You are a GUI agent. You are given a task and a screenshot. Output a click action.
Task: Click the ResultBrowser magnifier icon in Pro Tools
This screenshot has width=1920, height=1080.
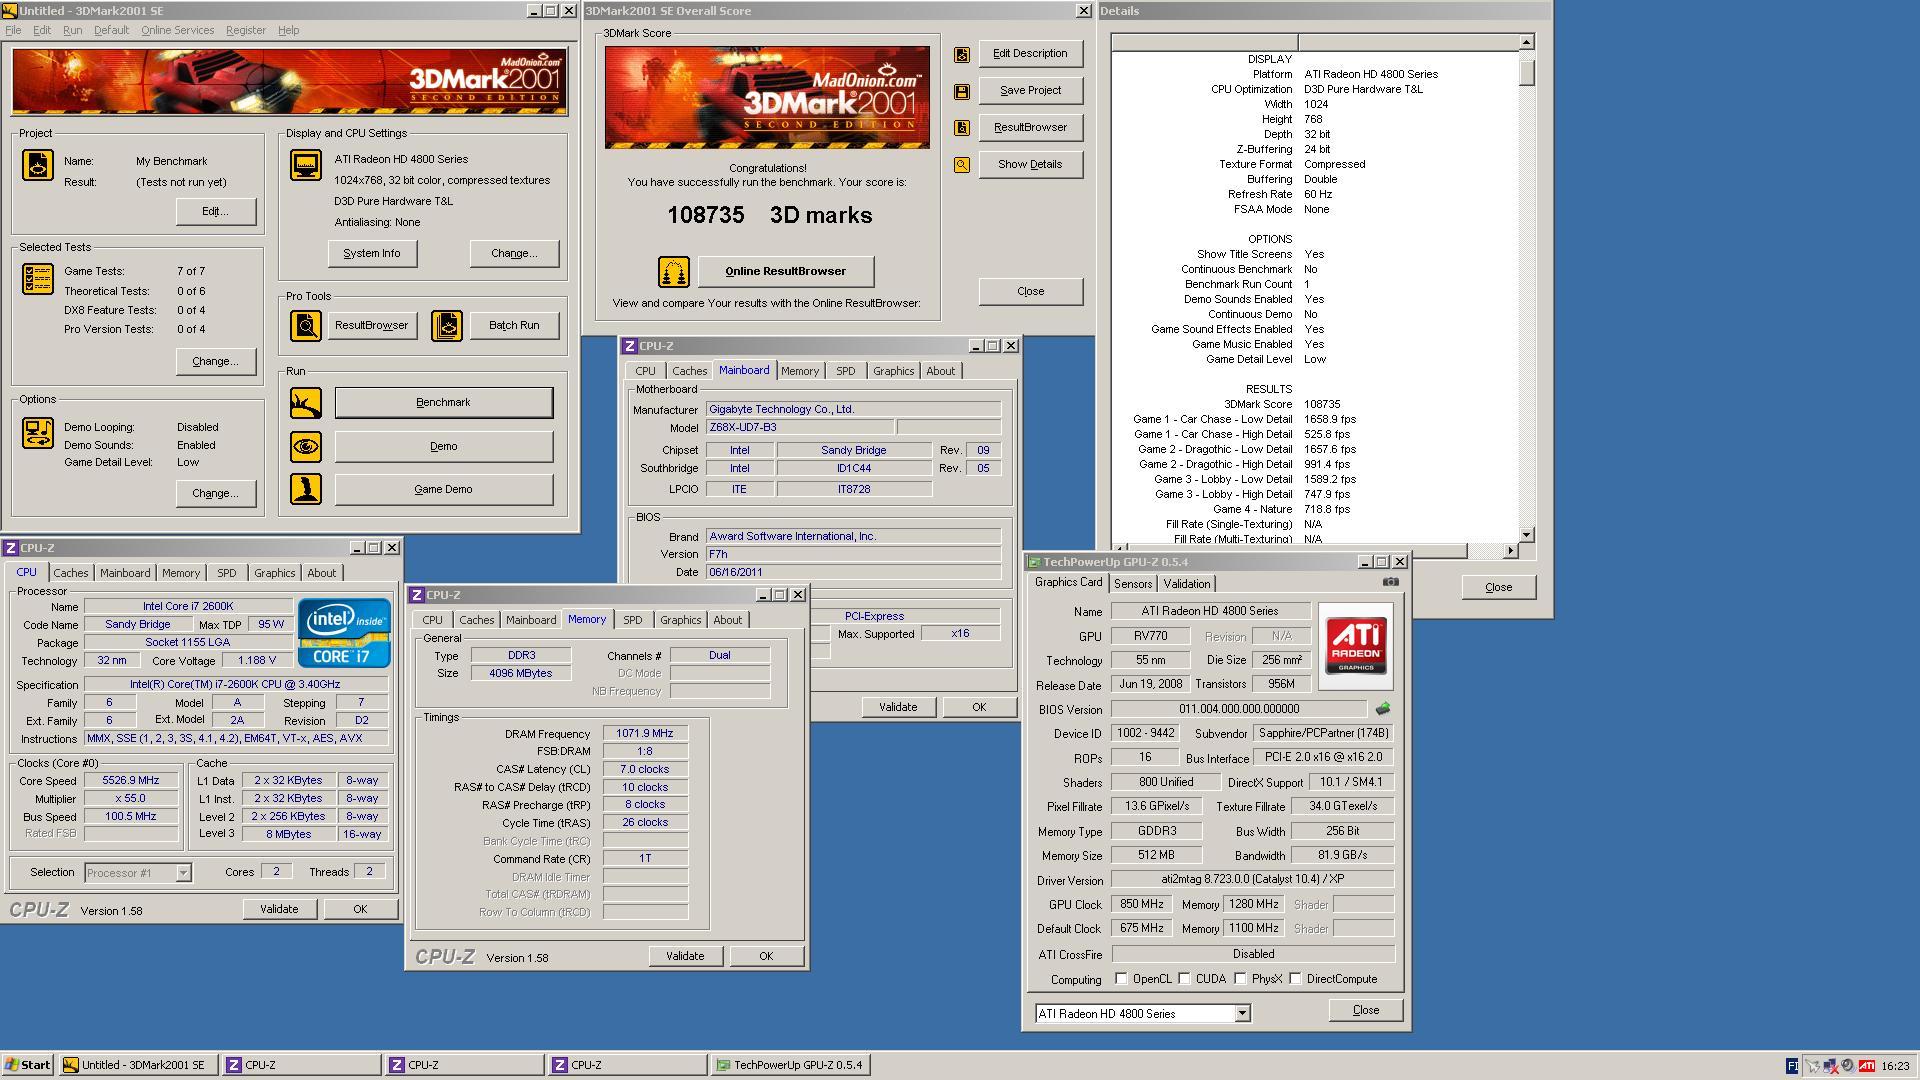point(306,325)
